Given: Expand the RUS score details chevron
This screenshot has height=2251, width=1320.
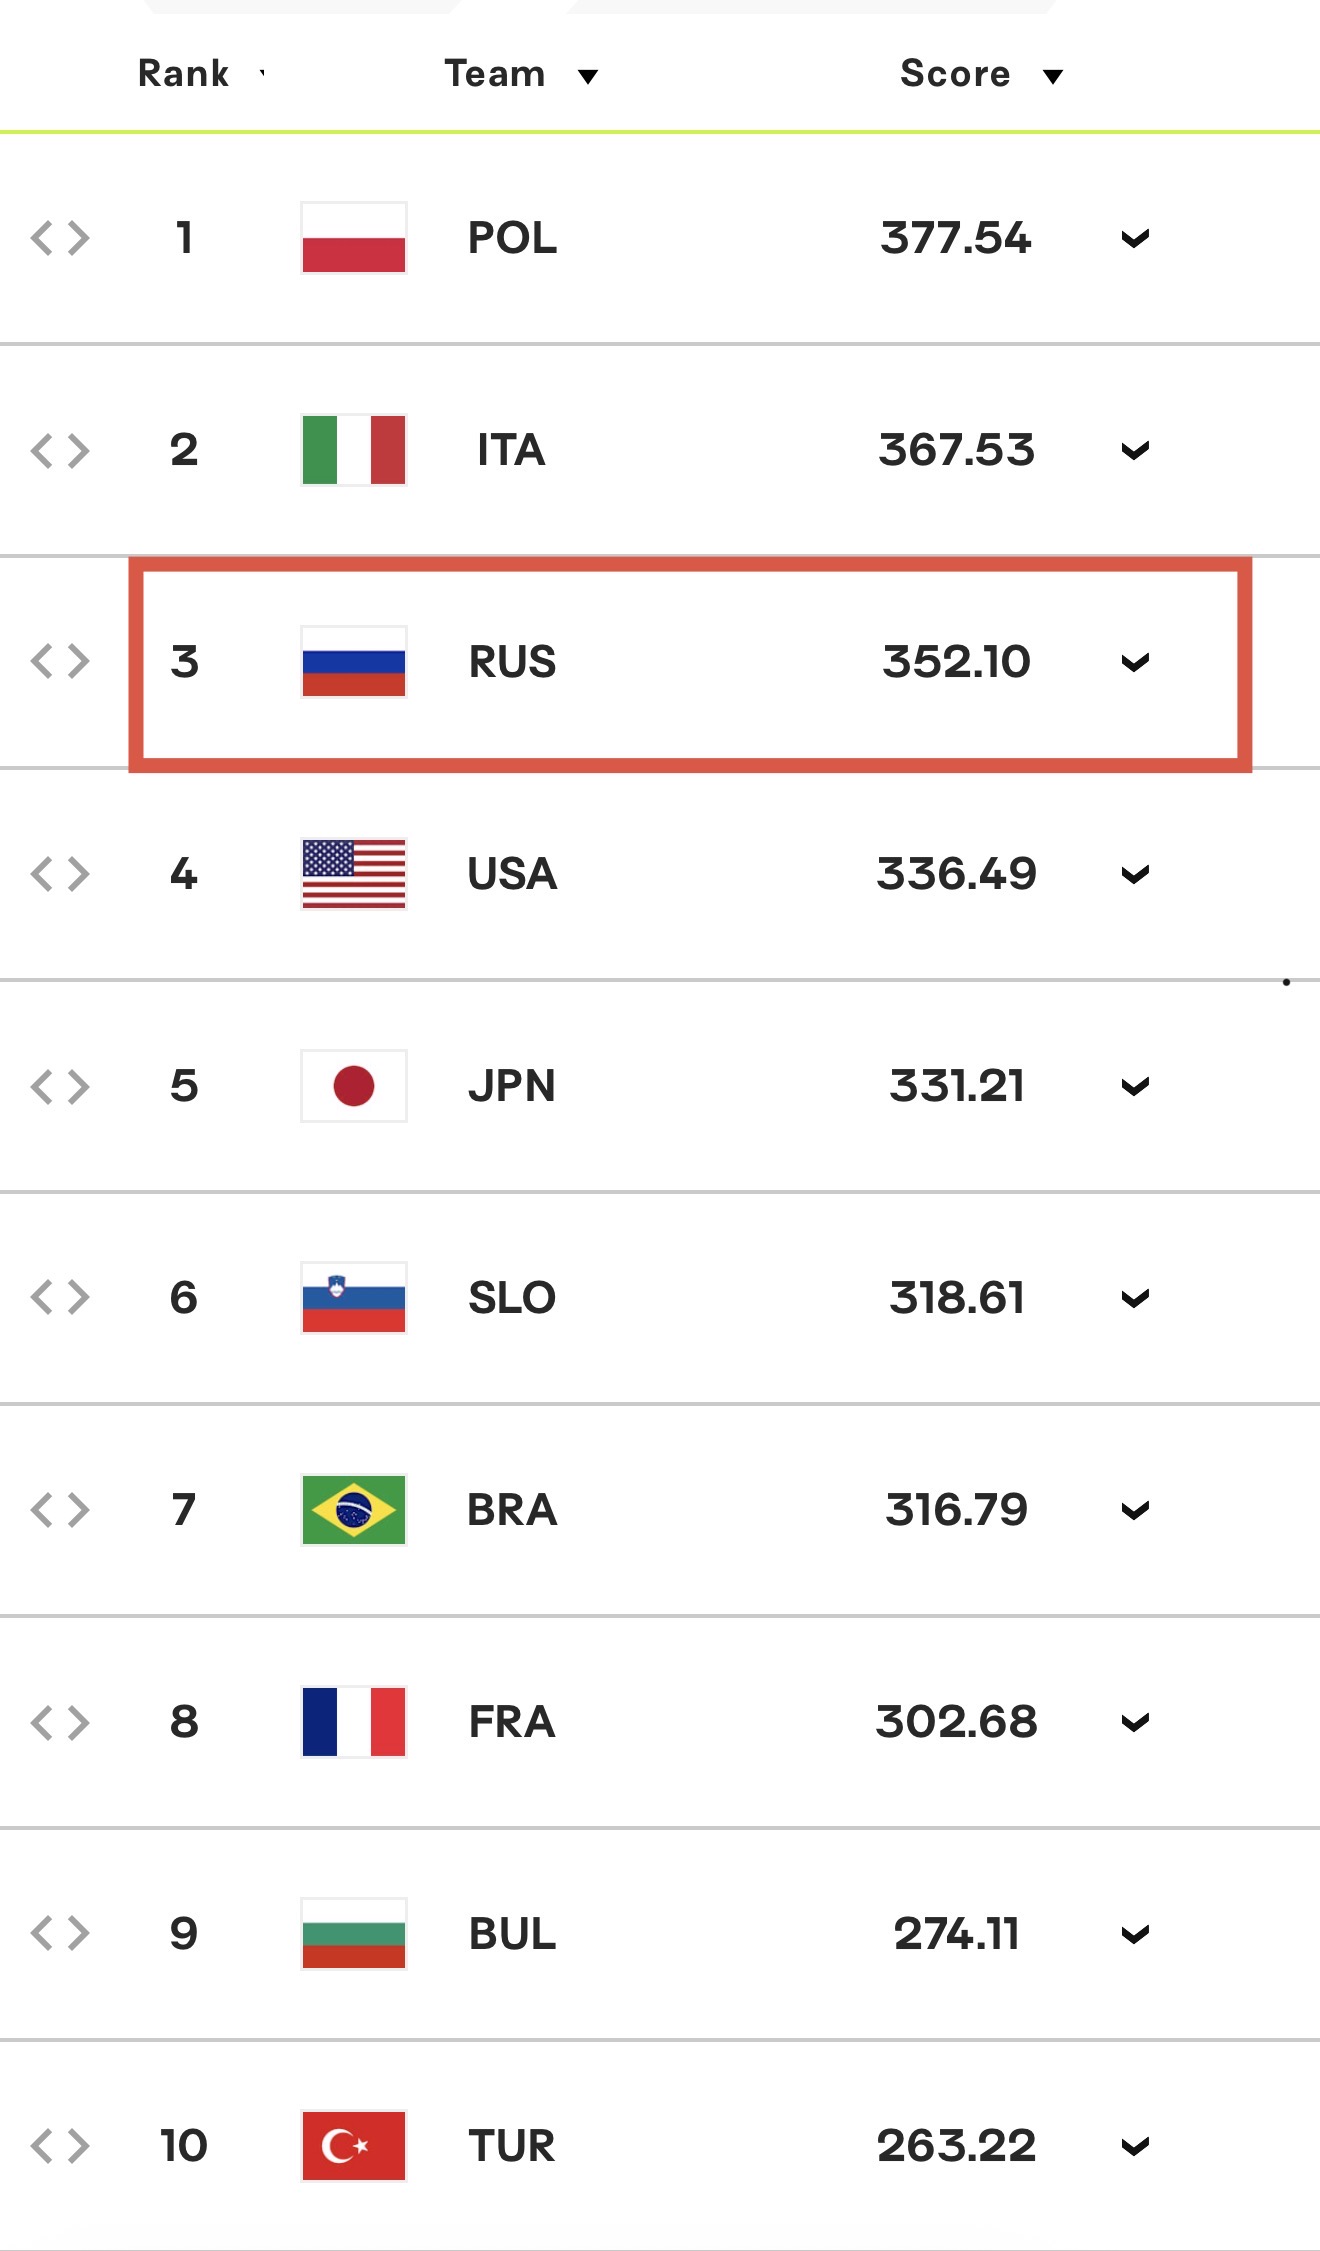Looking at the screenshot, I should (x=1135, y=663).
